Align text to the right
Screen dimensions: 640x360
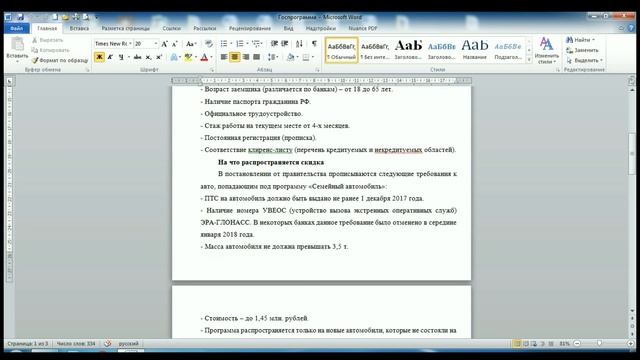tap(246, 57)
